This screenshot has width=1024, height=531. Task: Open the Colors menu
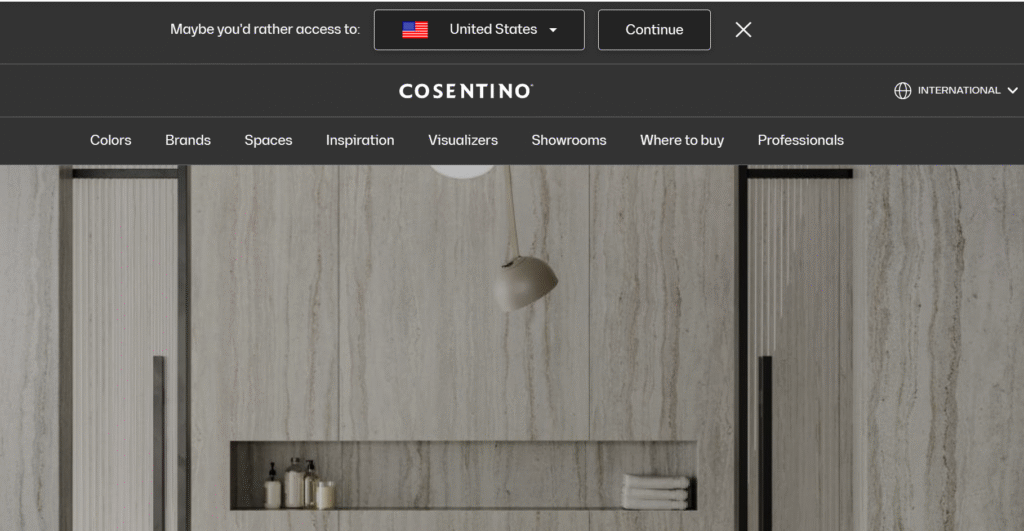[110, 140]
